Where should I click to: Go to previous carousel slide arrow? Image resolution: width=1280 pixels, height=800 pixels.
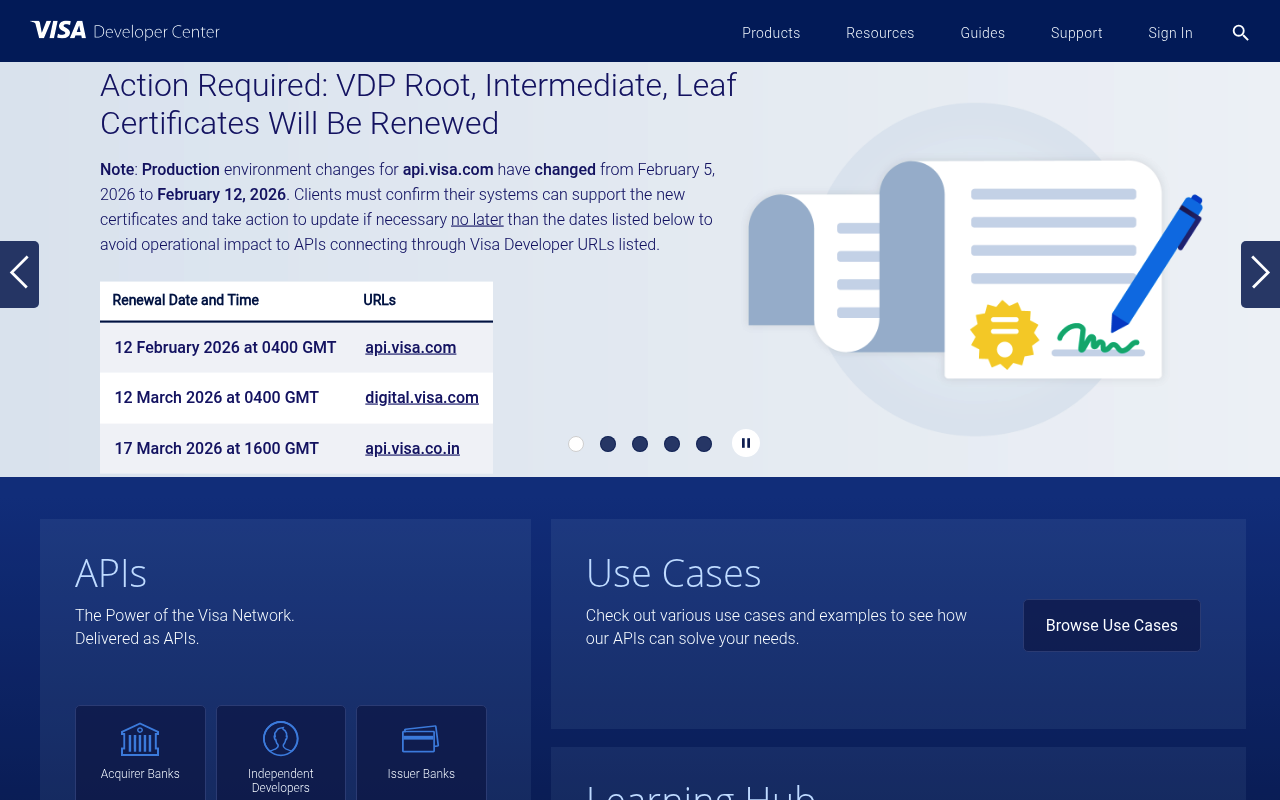pos(19,274)
